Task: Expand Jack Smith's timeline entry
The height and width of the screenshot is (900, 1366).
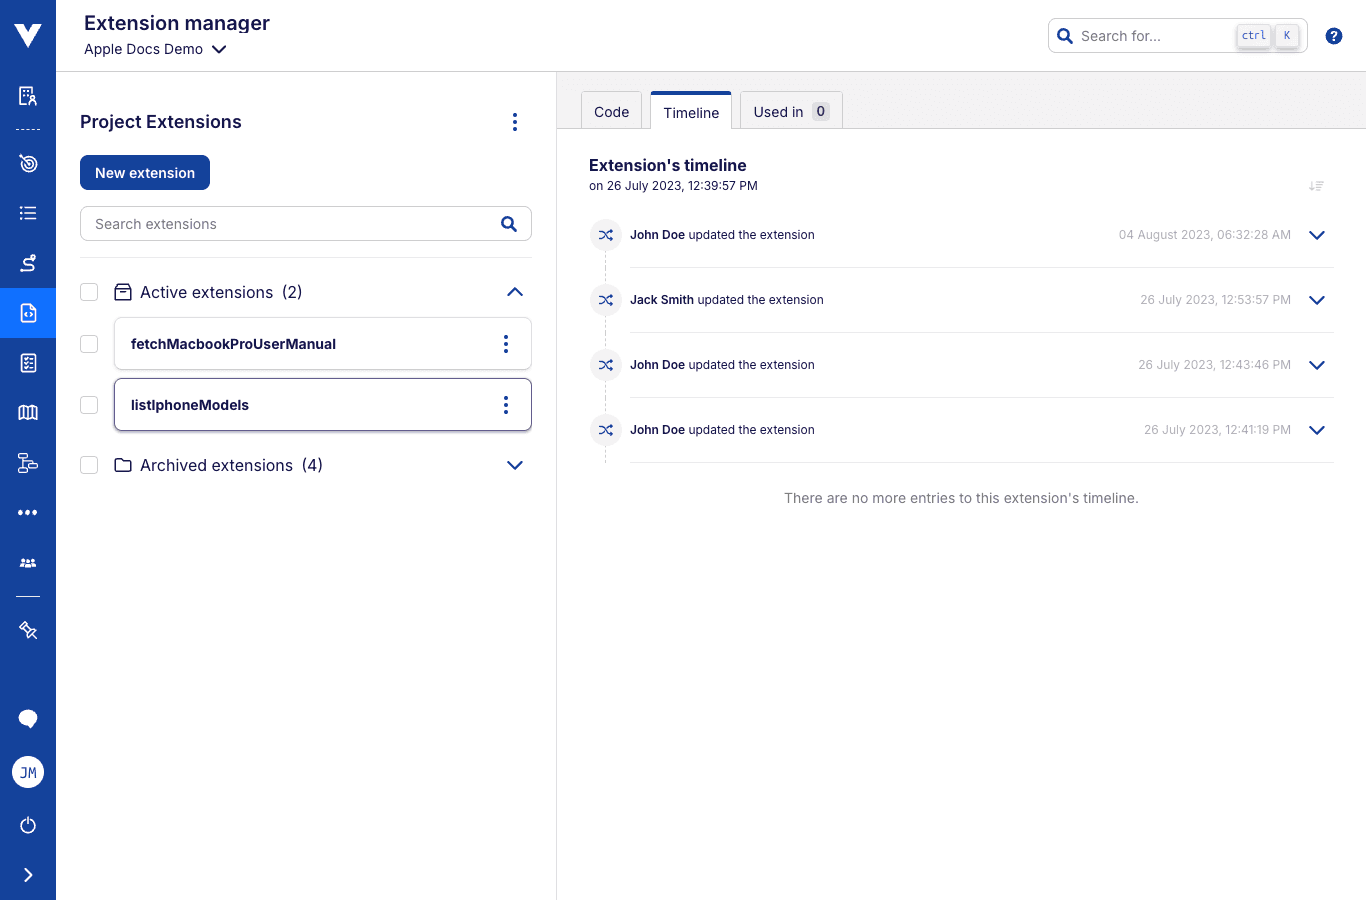Action: 1317,300
